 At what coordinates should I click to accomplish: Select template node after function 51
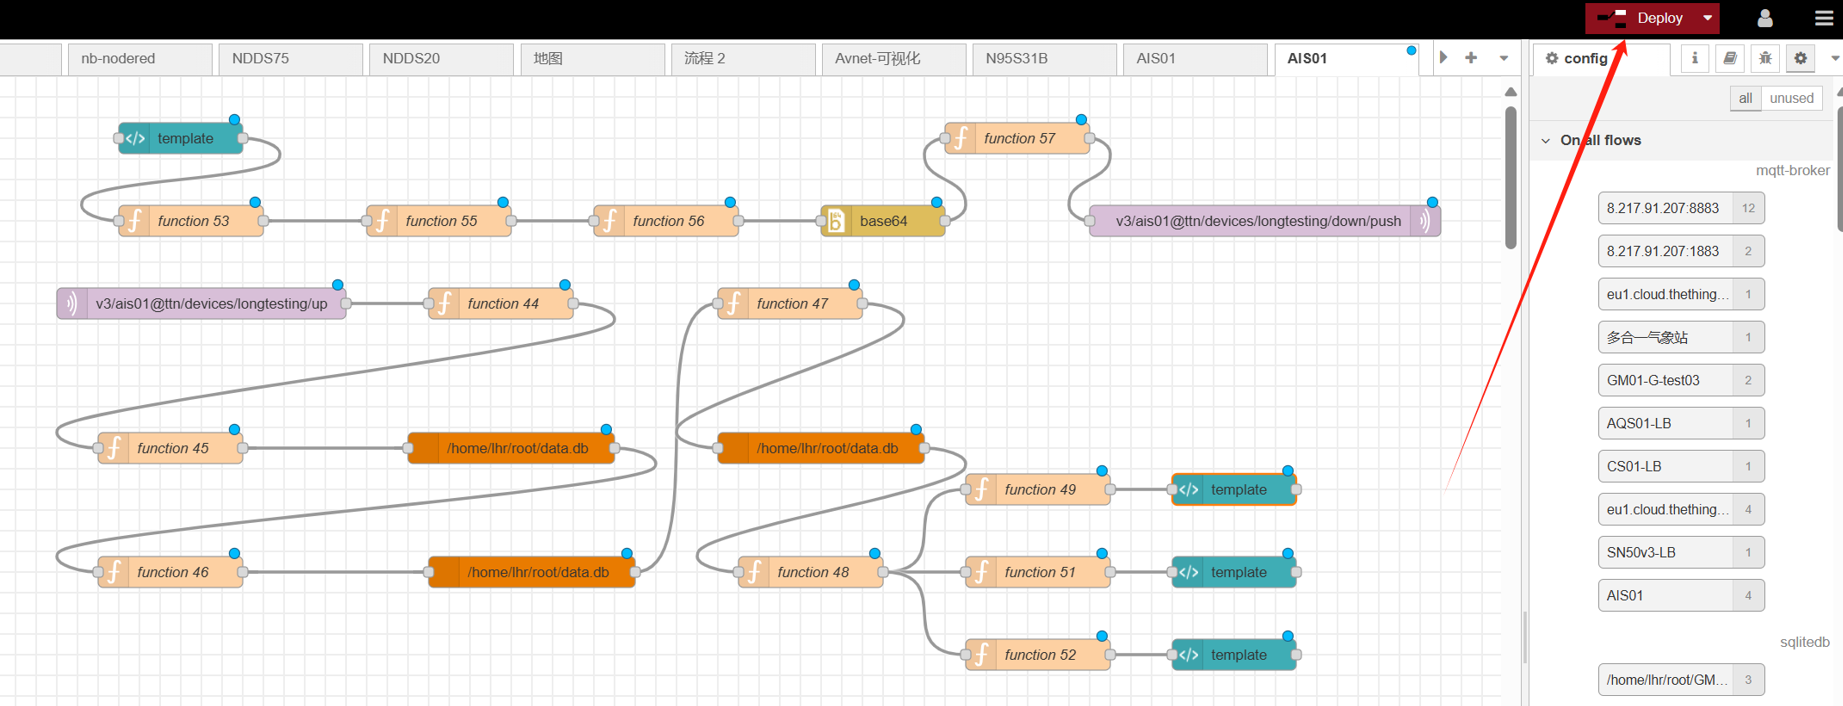(x=1234, y=572)
